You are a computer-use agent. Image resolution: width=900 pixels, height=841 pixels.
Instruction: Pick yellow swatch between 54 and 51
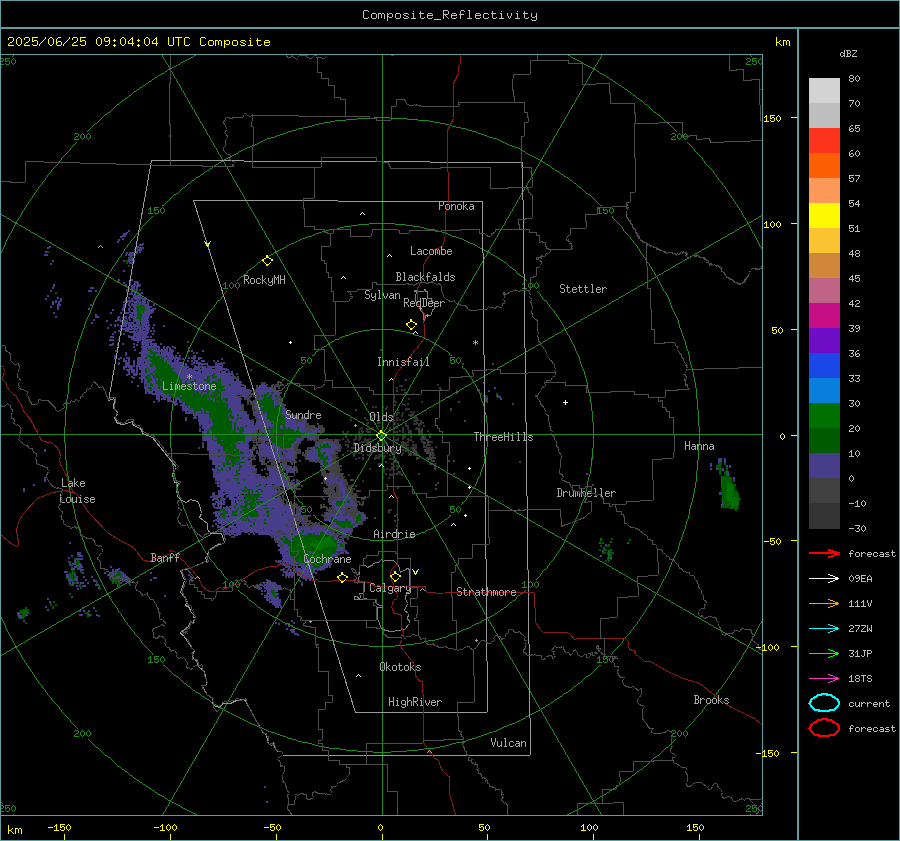click(824, 216)
